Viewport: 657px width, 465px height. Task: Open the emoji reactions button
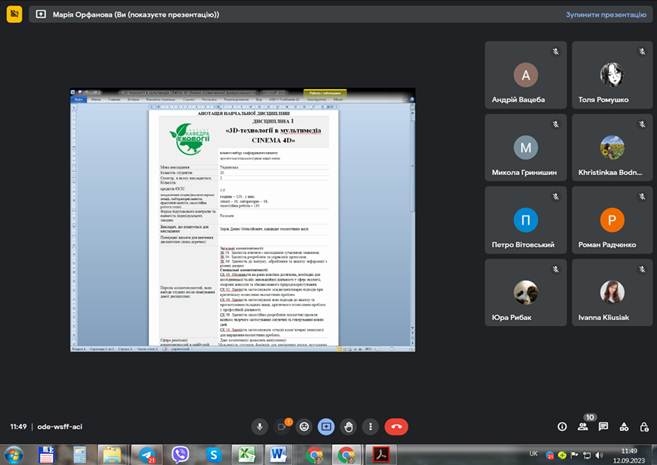pyautogui.click(x=304, y=426)
